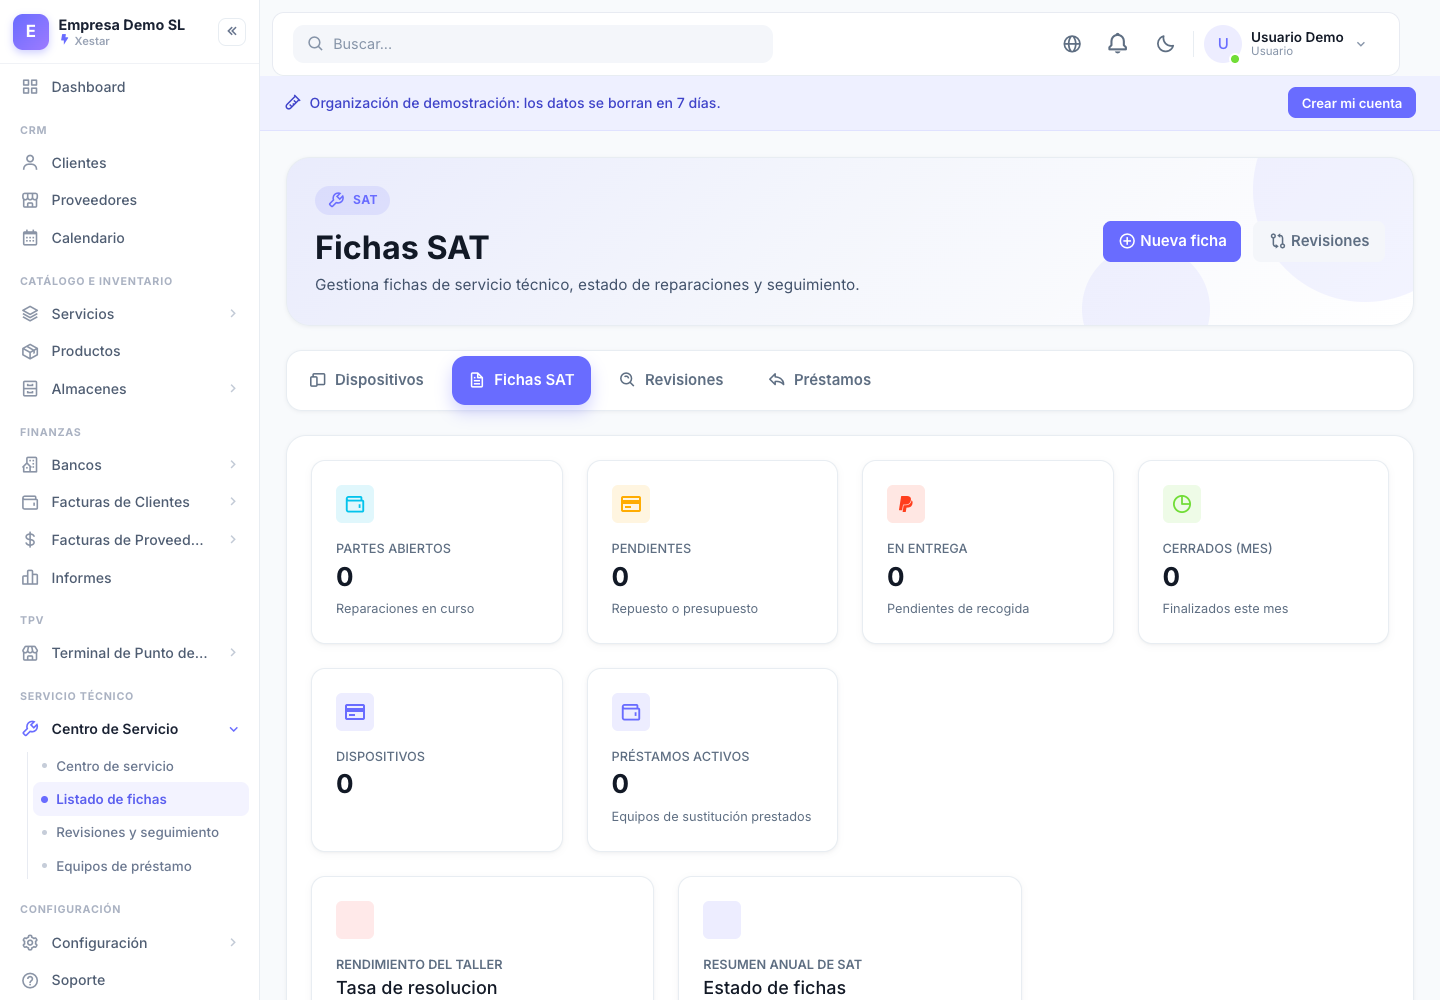Collapse Centro de Servicio menu
Image resolution: width=1440 pixels, height=1000 pixels.
[x=130, y=729]
